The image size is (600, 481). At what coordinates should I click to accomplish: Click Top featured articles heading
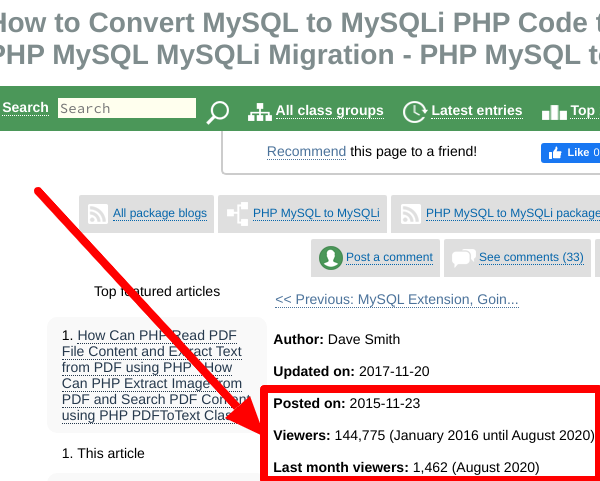point(157,292)
